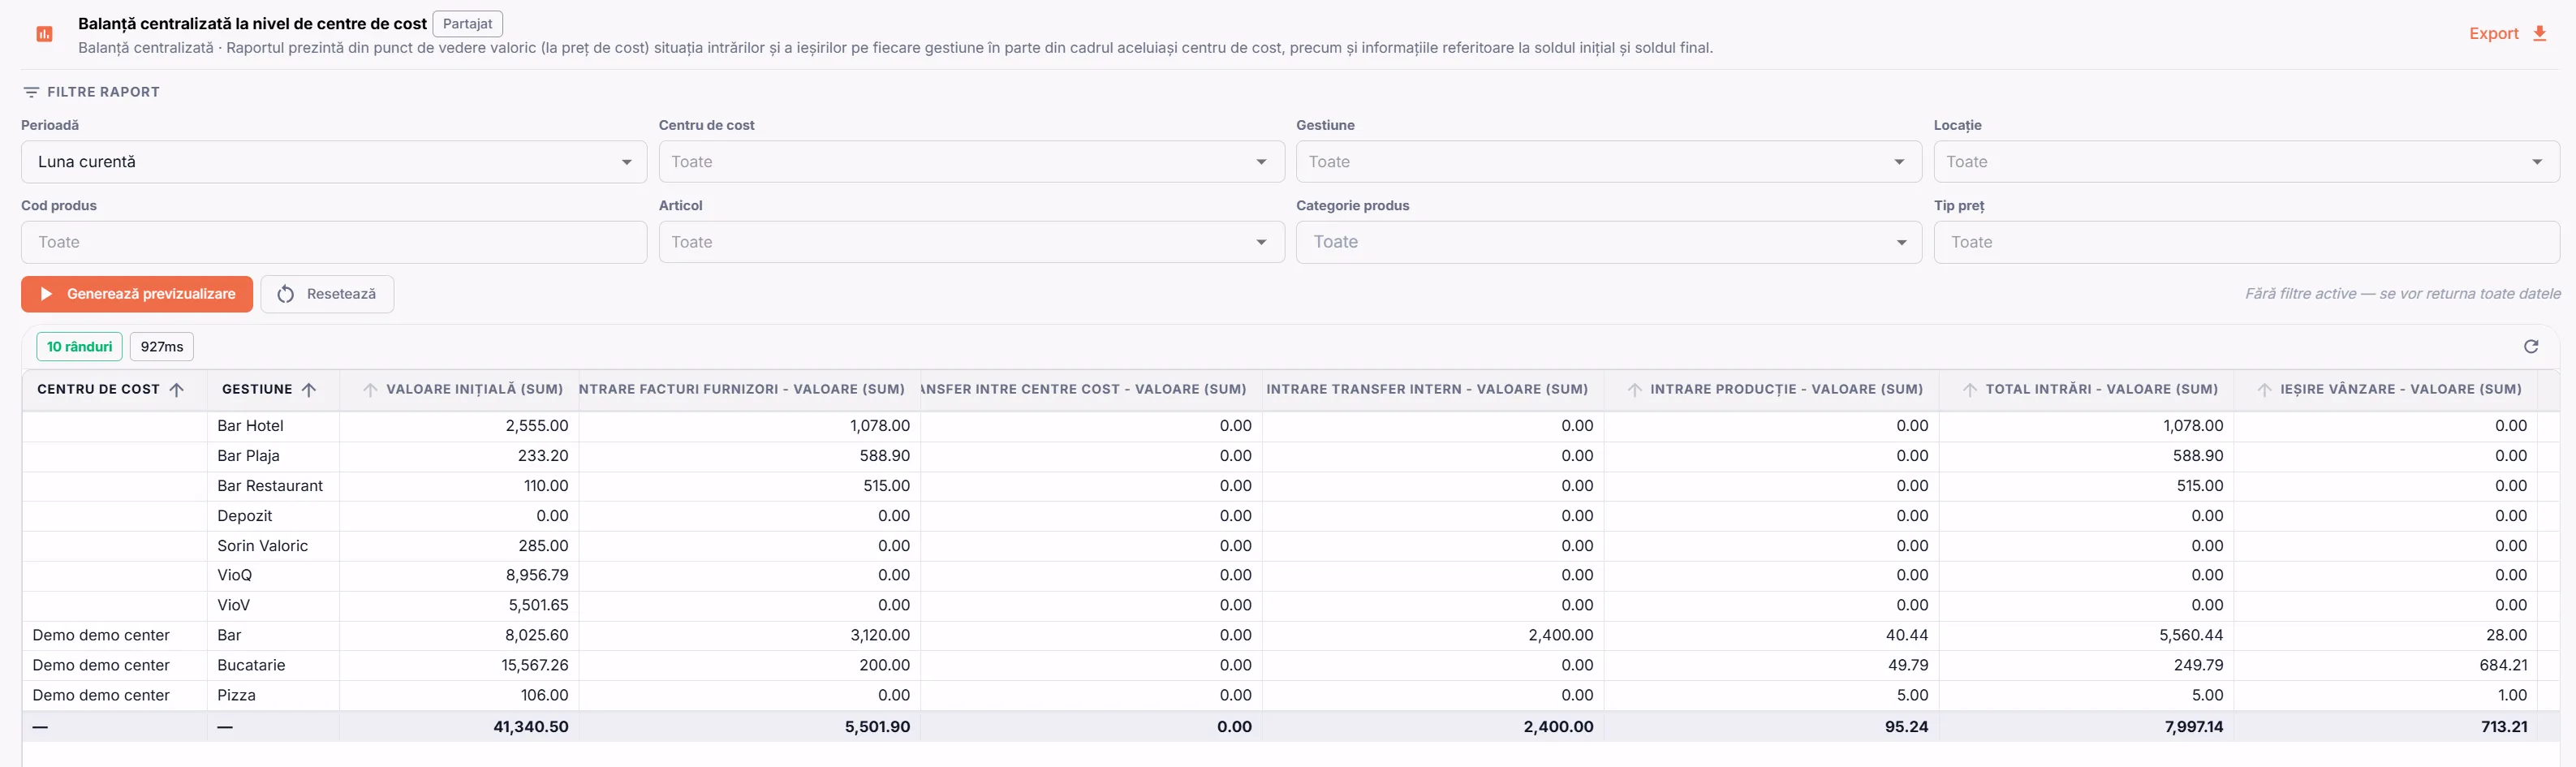Click sort arrow on IEȘIRE VÂNZARE header
Viewport: 2576px width, 767px height.
2264,390
